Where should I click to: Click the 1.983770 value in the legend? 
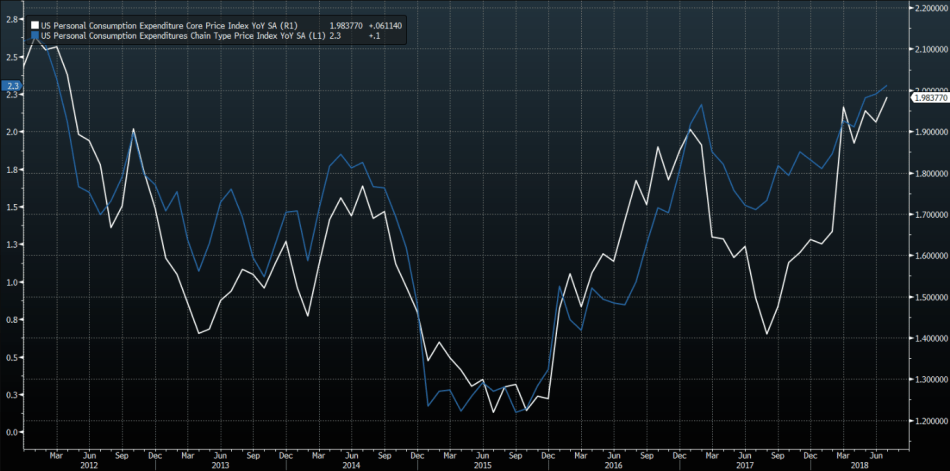(346, 26)
